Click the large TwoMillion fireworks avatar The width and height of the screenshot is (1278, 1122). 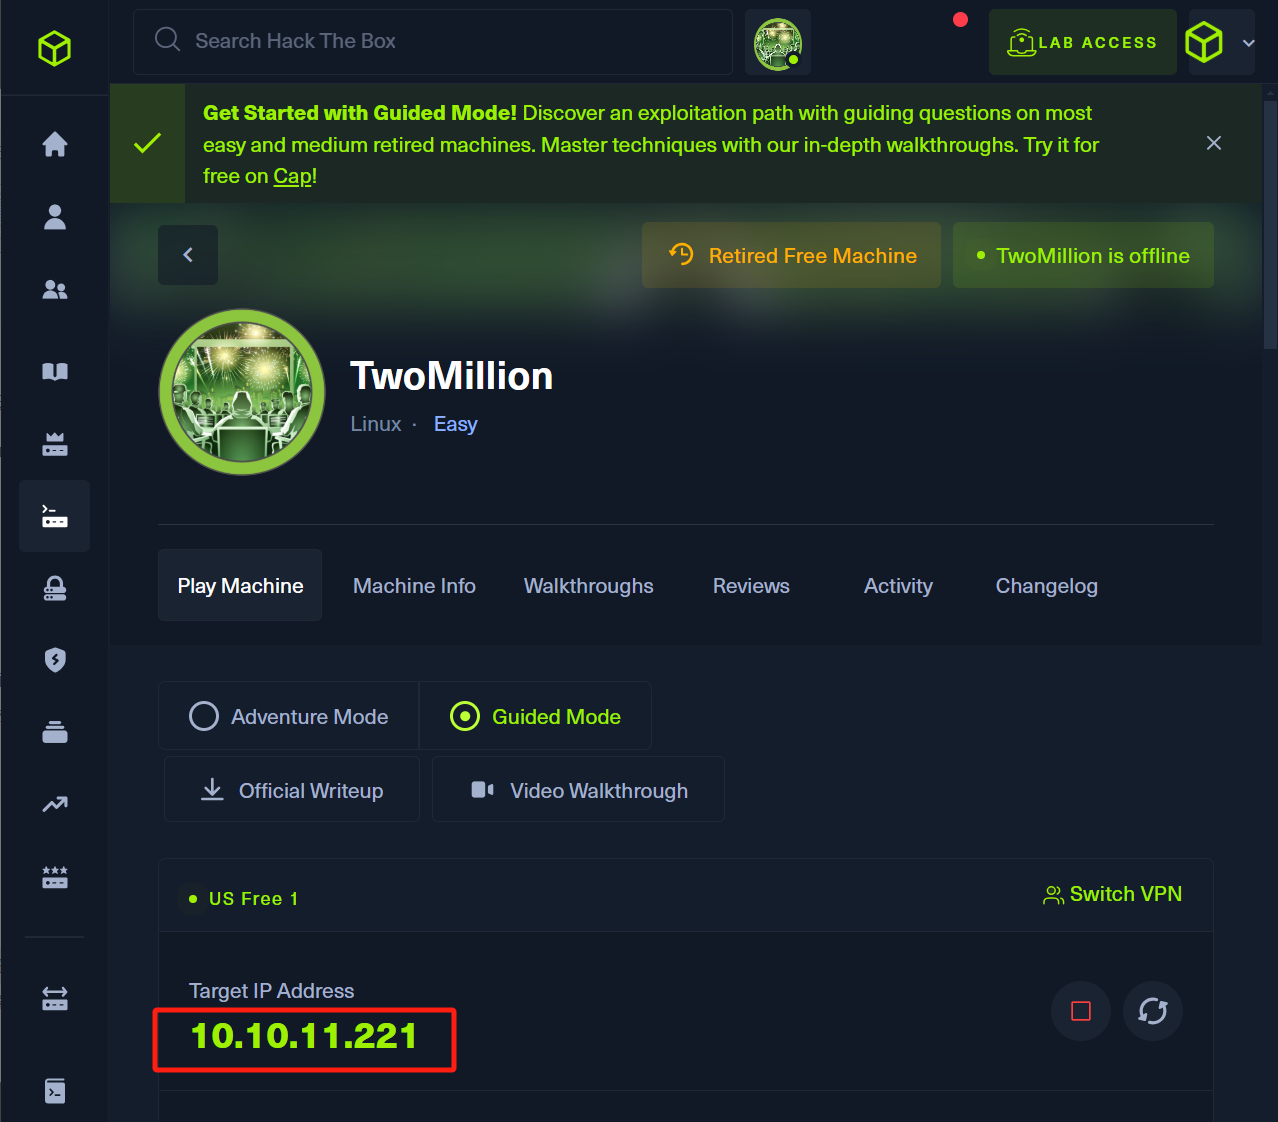[x=242, y=392]
